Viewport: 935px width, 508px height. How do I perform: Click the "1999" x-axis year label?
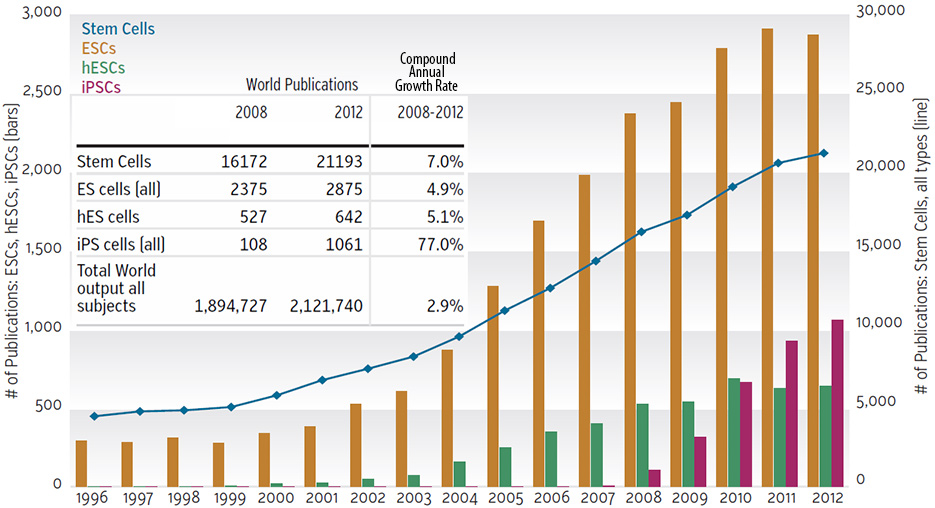230,498
